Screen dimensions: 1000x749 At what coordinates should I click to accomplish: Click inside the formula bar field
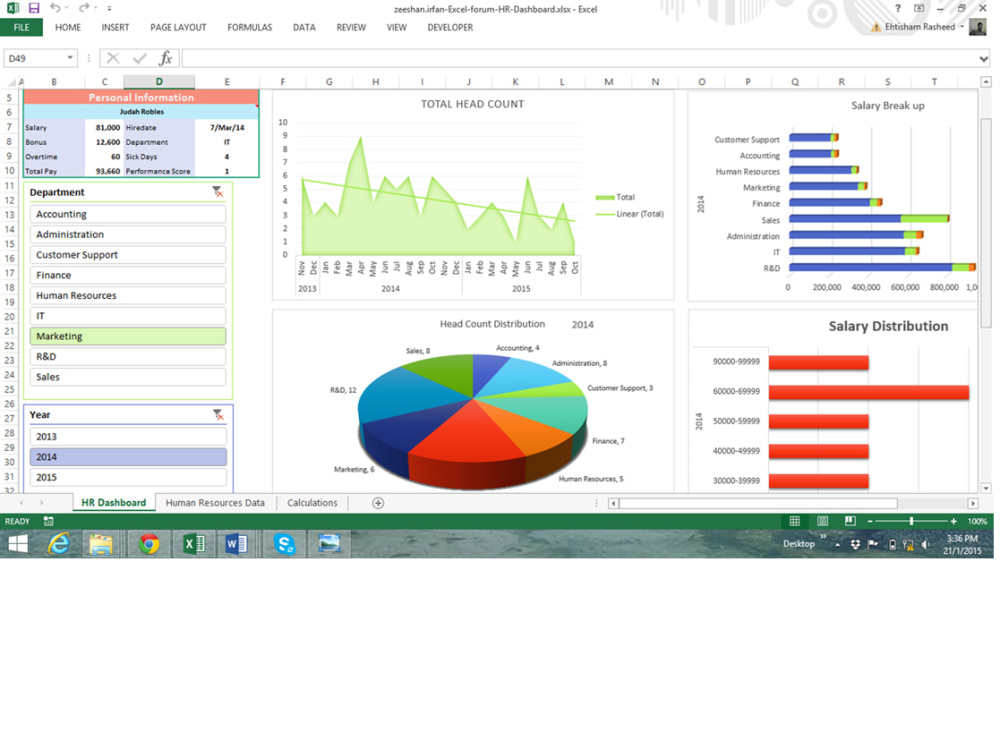[580, 58]
